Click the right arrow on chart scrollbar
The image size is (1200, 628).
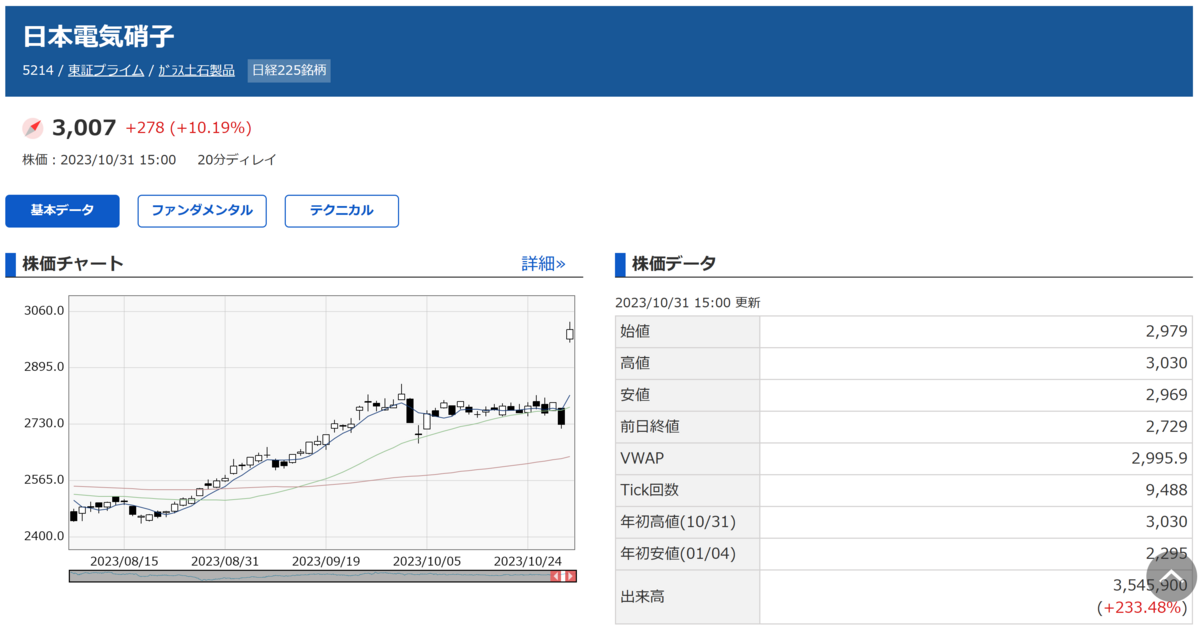[570, 576]
